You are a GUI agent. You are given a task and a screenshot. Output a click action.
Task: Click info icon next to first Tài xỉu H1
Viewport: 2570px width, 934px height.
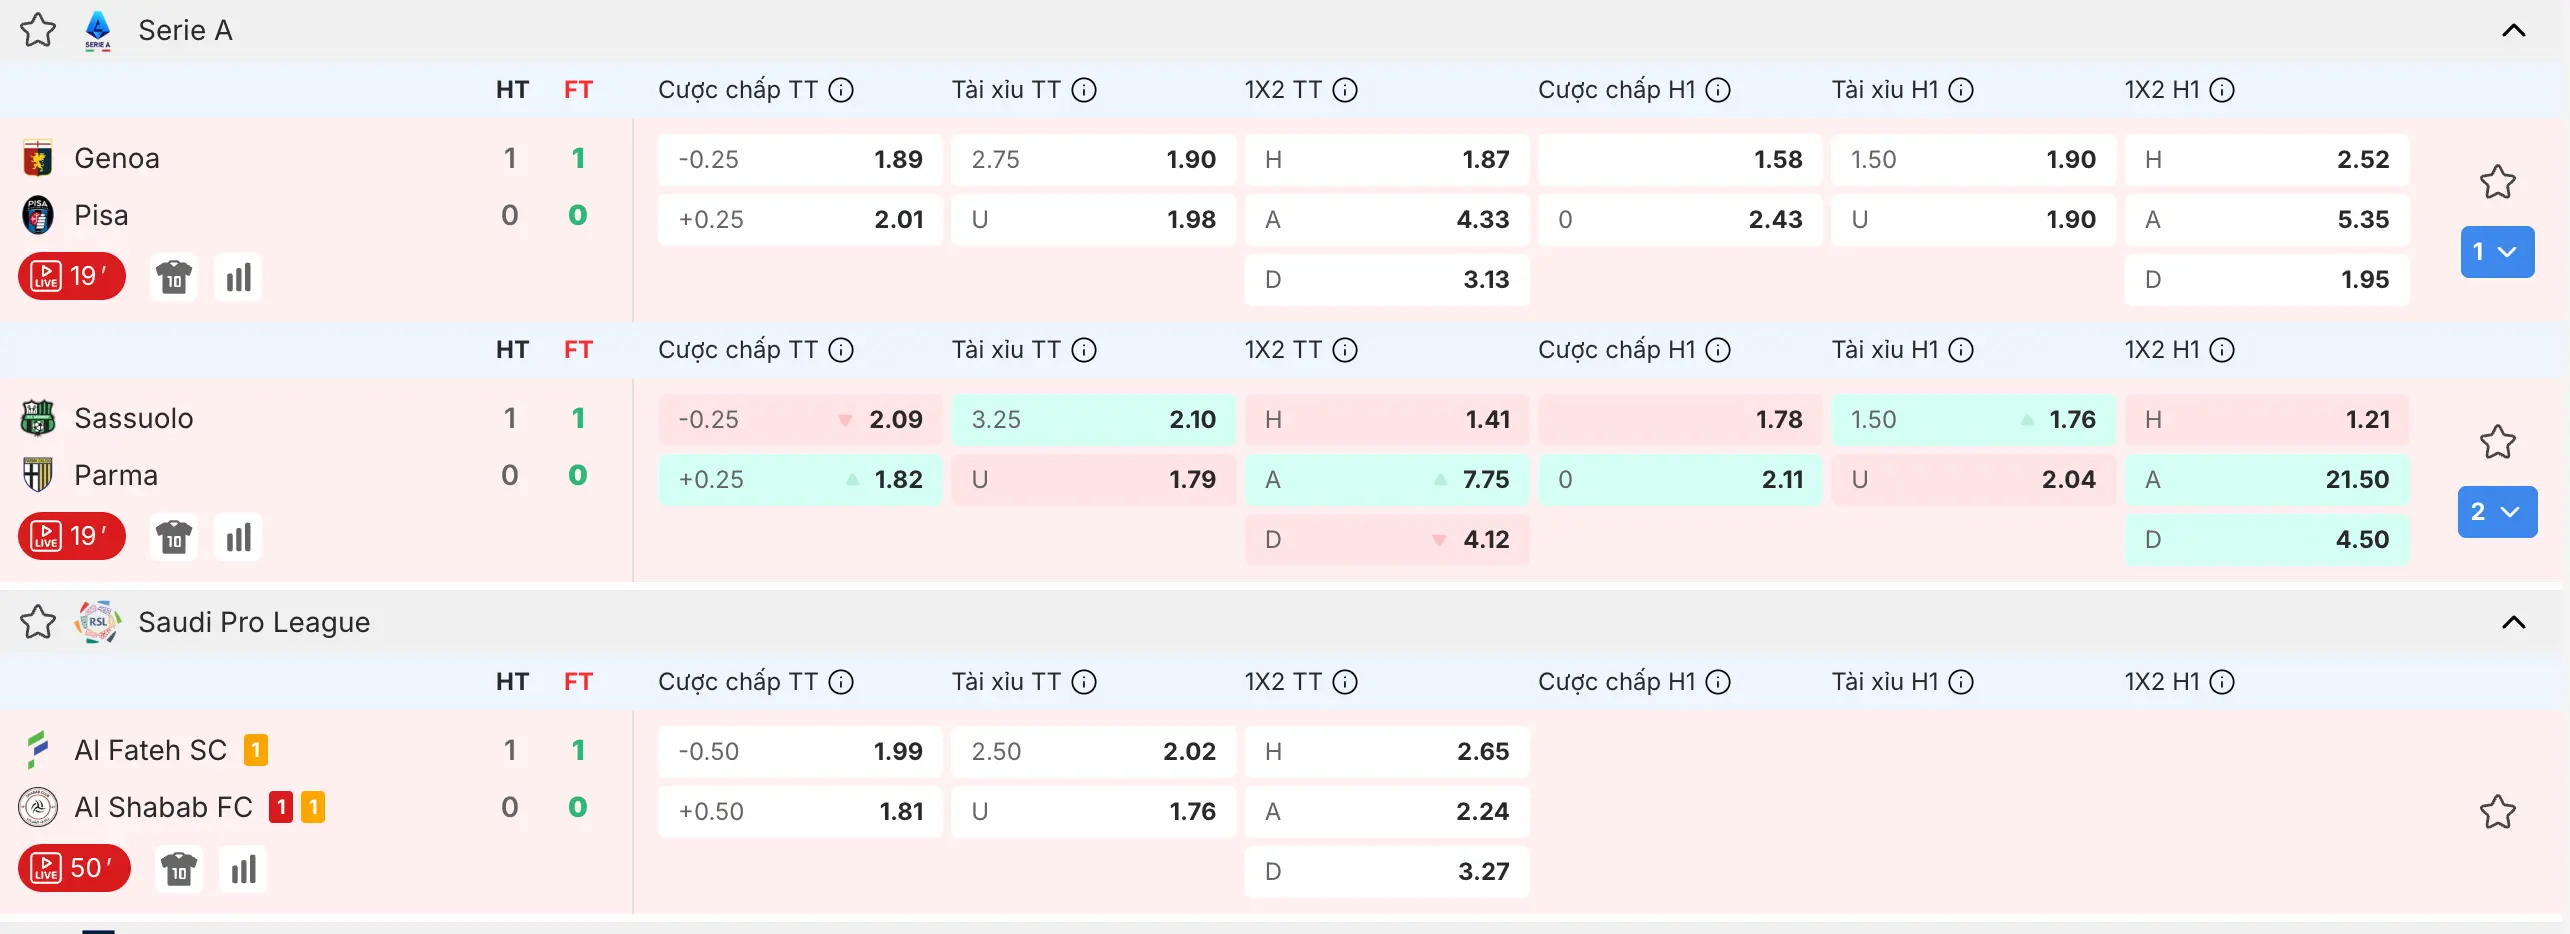(1961, 90)
